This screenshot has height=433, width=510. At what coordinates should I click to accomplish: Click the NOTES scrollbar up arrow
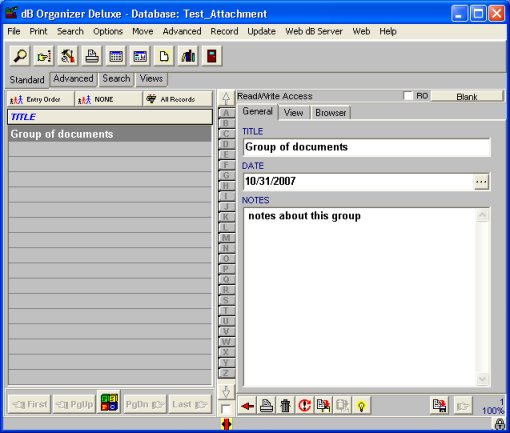click(482, 215)
